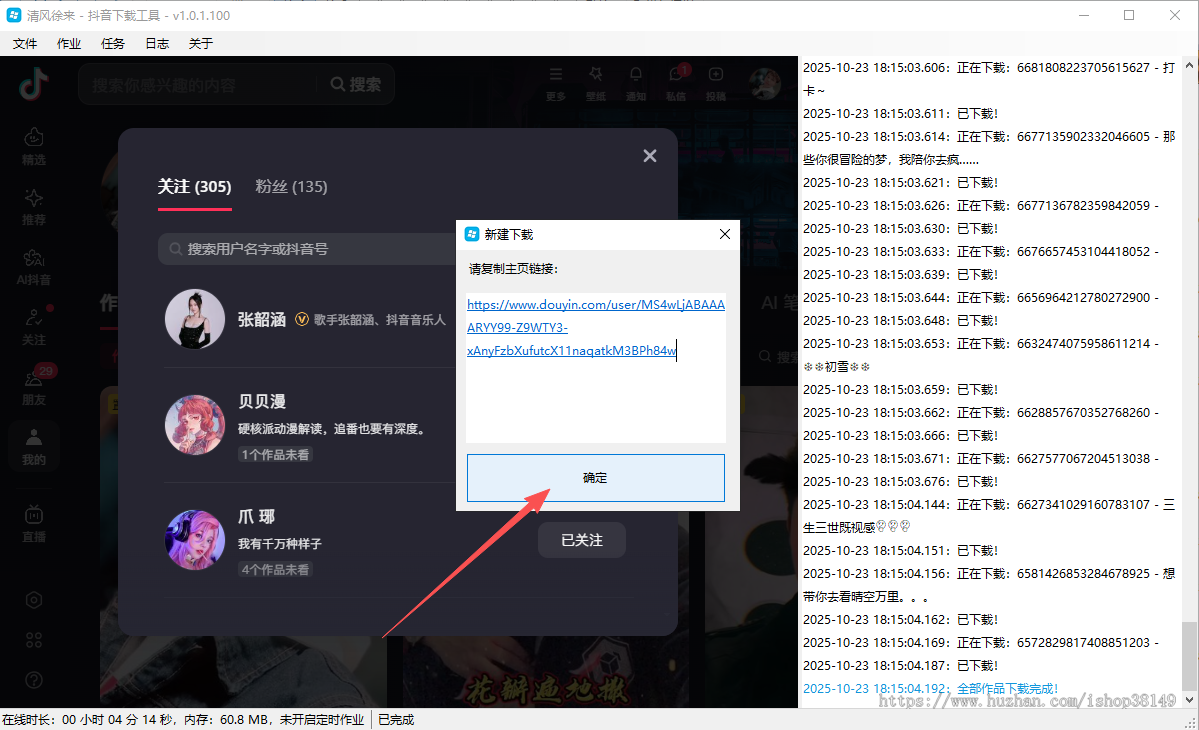The image size is (1199, 730).
Task: Click 确定 in 新建下载 dialog
Action: (596, 478)
